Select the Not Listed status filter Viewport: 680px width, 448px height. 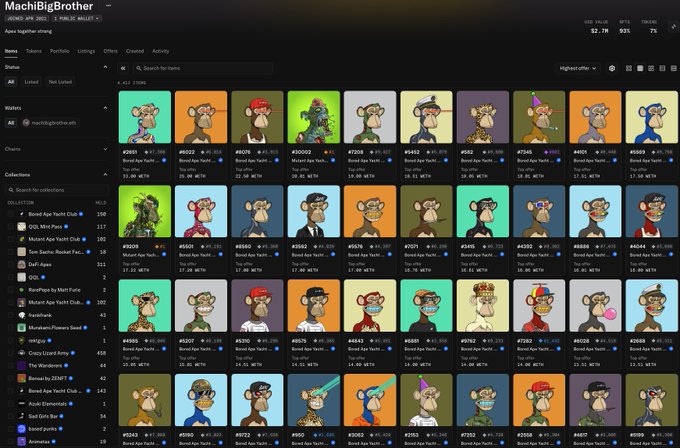click(x=60, y=82)
